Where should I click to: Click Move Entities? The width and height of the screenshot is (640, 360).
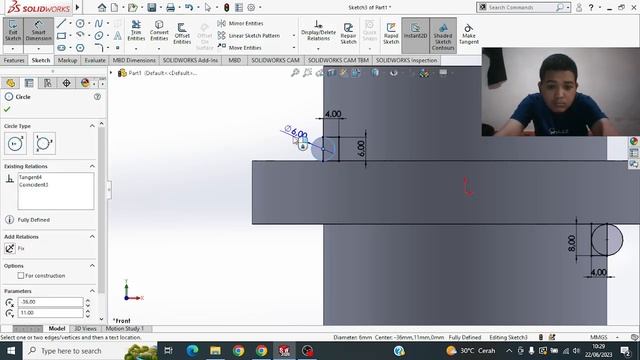(239, 47)
